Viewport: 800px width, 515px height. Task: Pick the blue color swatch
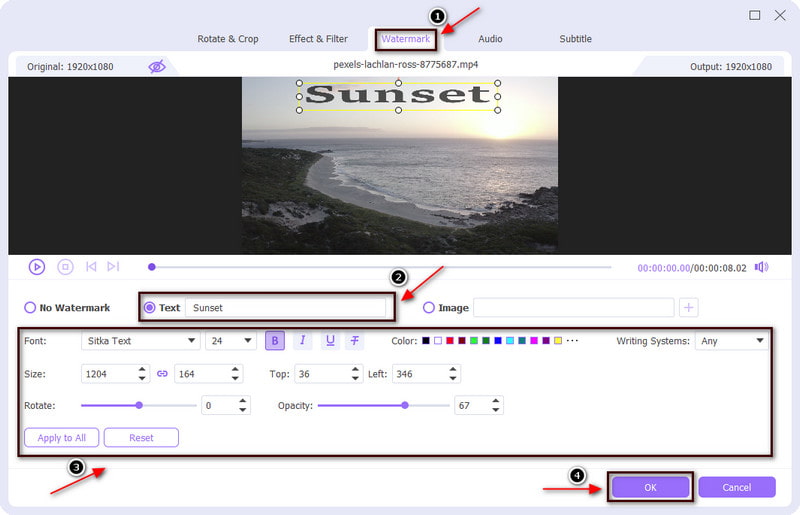pyautogui.click(x=498, y=340)
